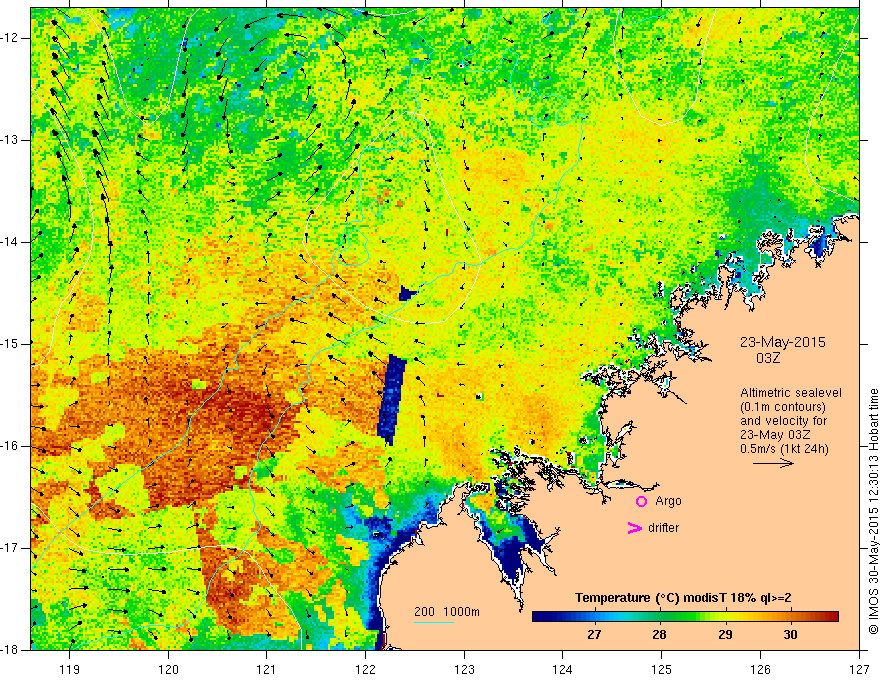Click the longitude axis label 124
Screen dimensions: 880x680
(563, 669)
